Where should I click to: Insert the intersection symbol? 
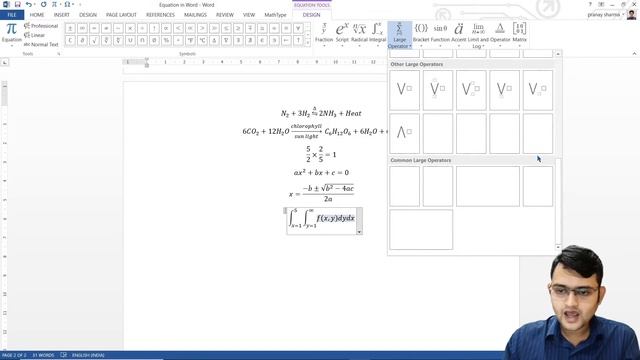tap(142, 40)
